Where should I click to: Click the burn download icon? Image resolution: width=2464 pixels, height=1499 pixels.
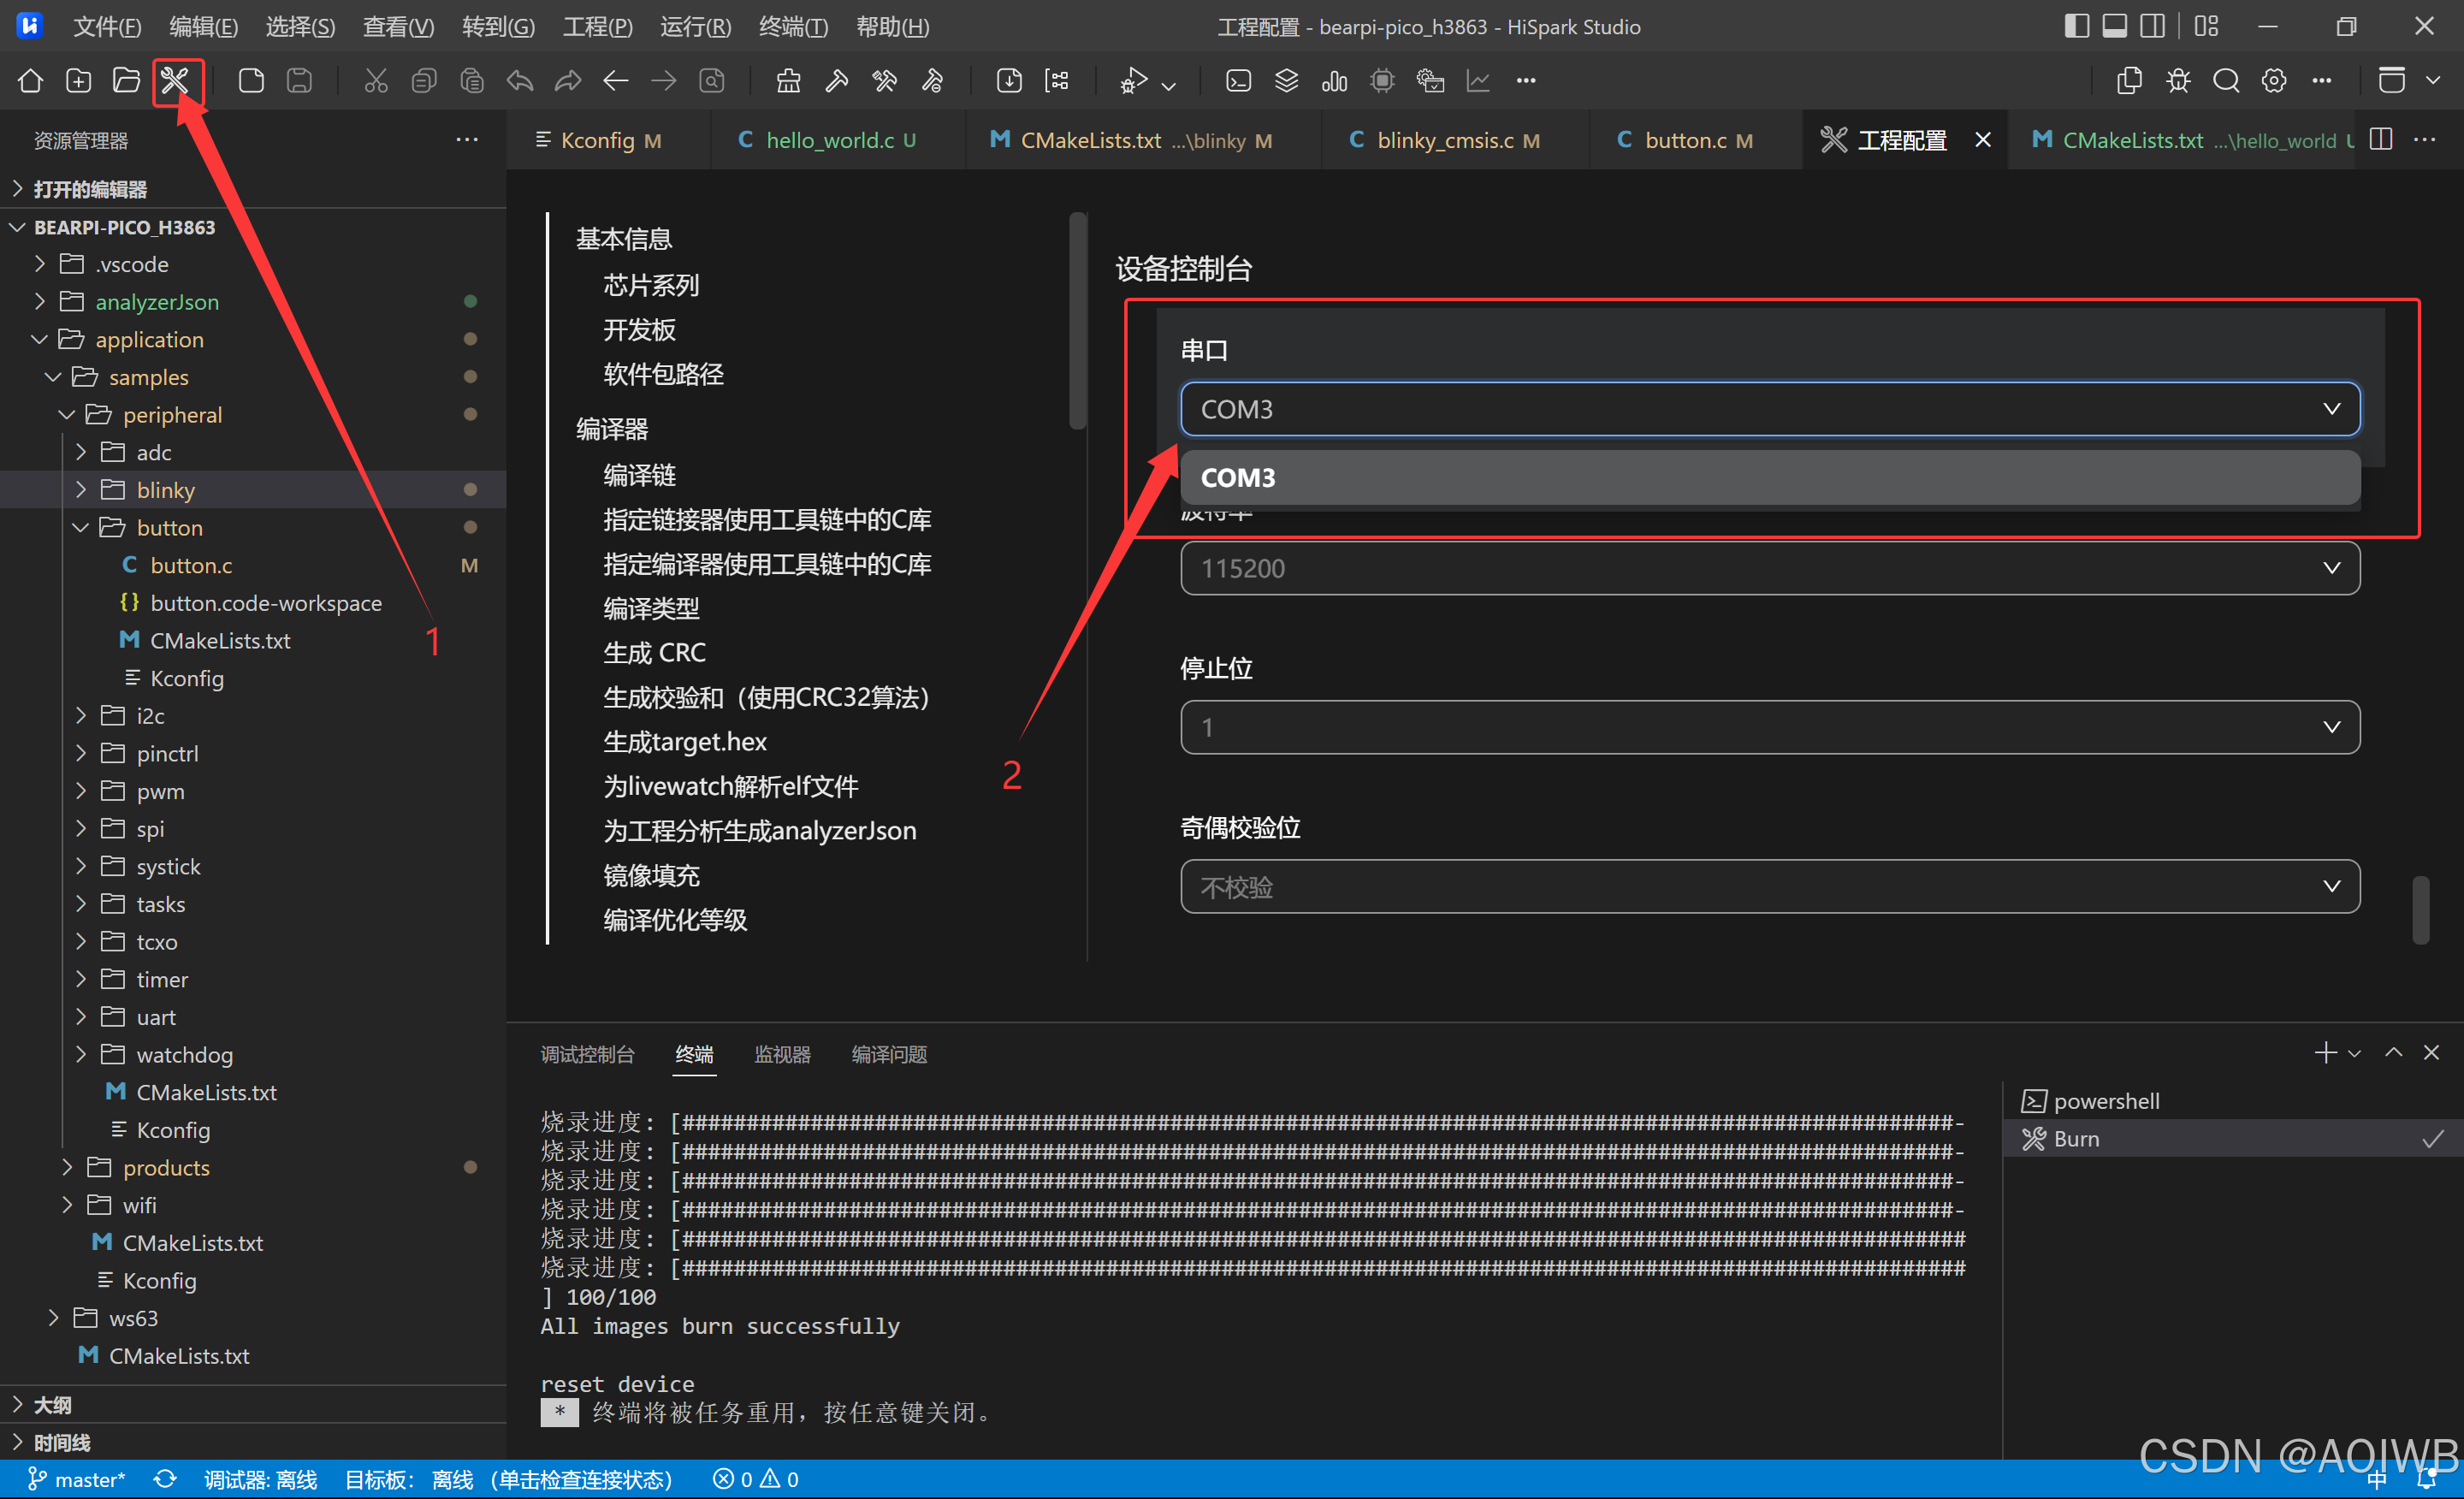pyautogui.click(x=1009, y=81)
